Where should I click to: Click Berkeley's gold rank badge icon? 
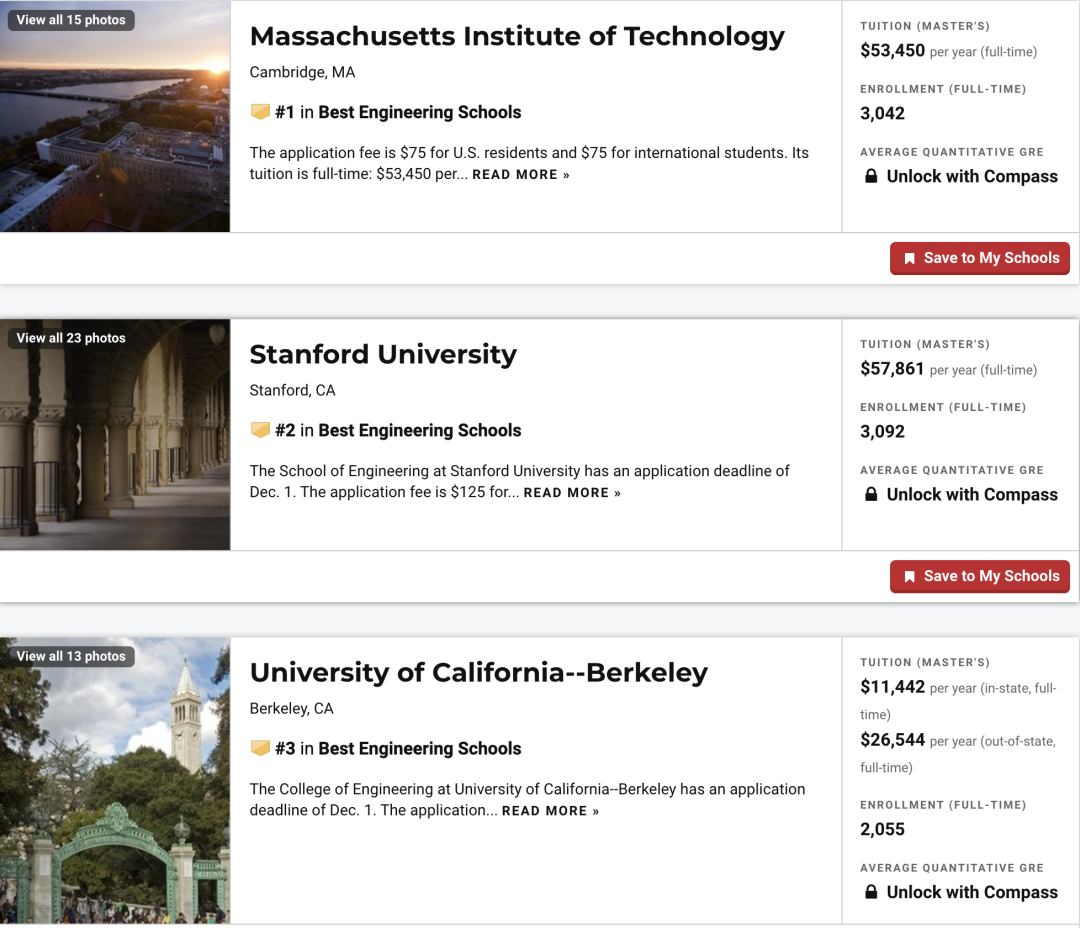point(260,748)
